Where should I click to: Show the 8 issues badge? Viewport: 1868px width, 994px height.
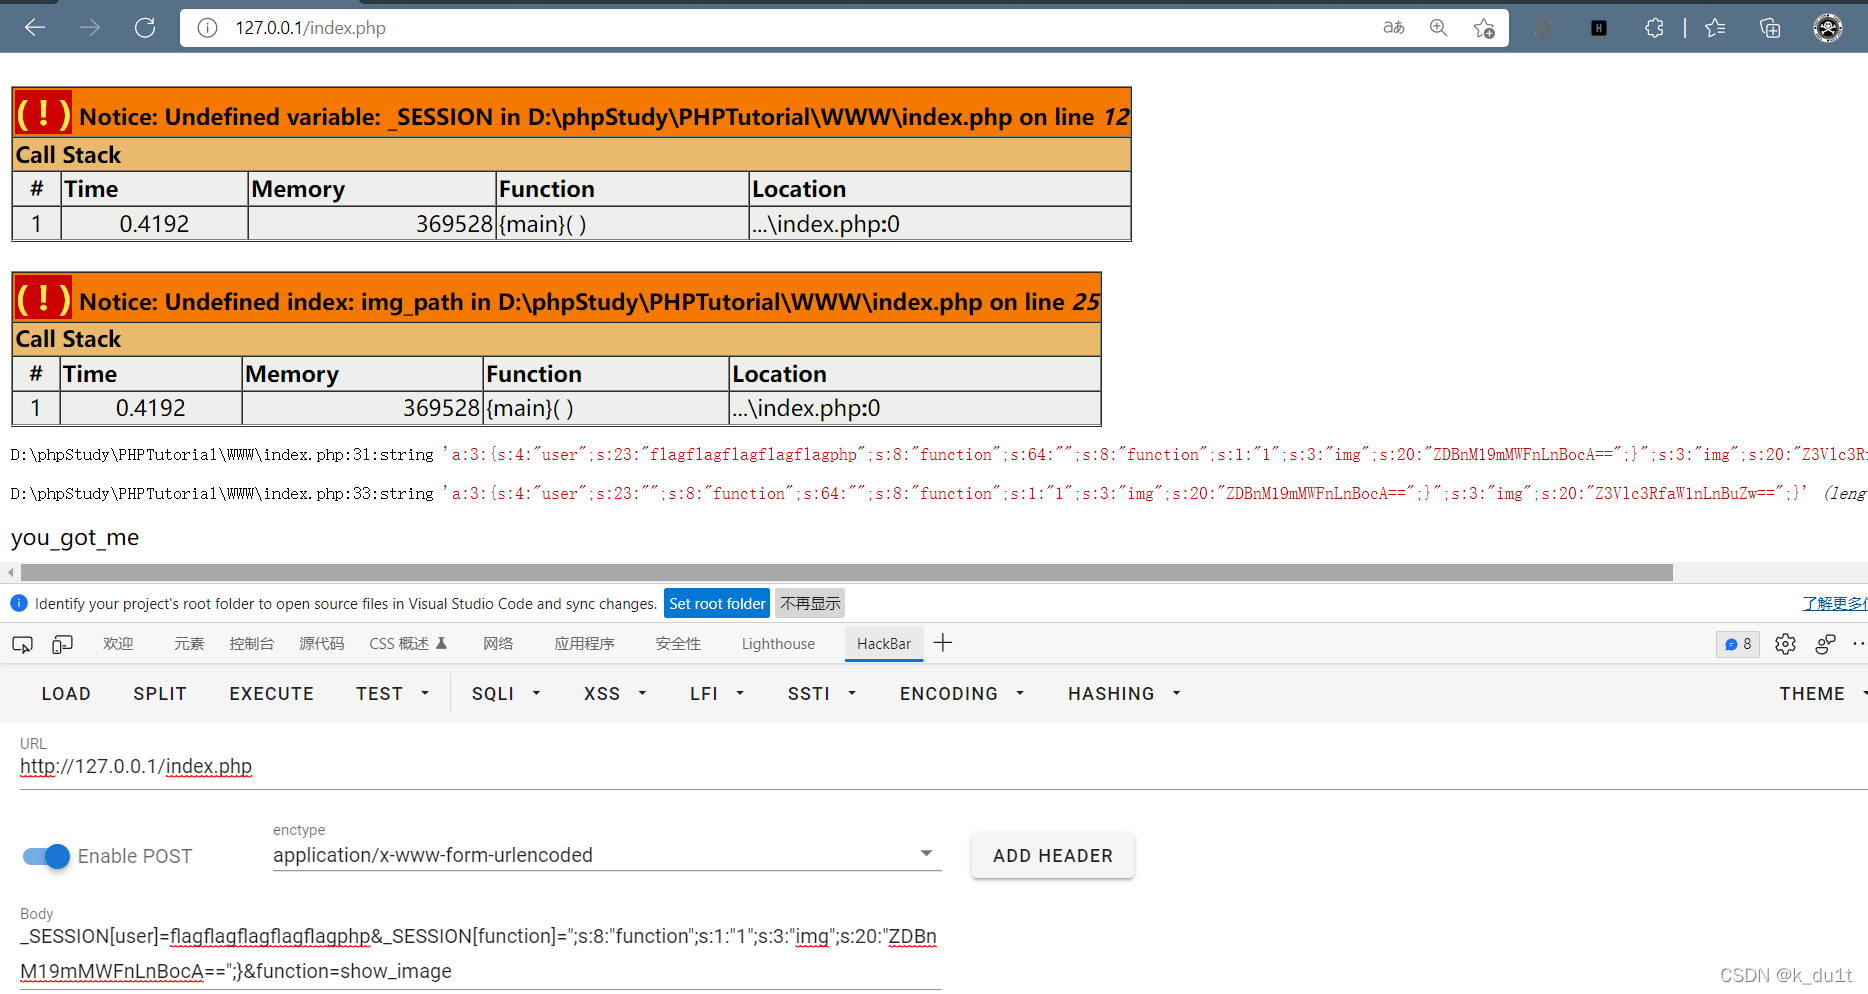click(x=1738, y=644)
